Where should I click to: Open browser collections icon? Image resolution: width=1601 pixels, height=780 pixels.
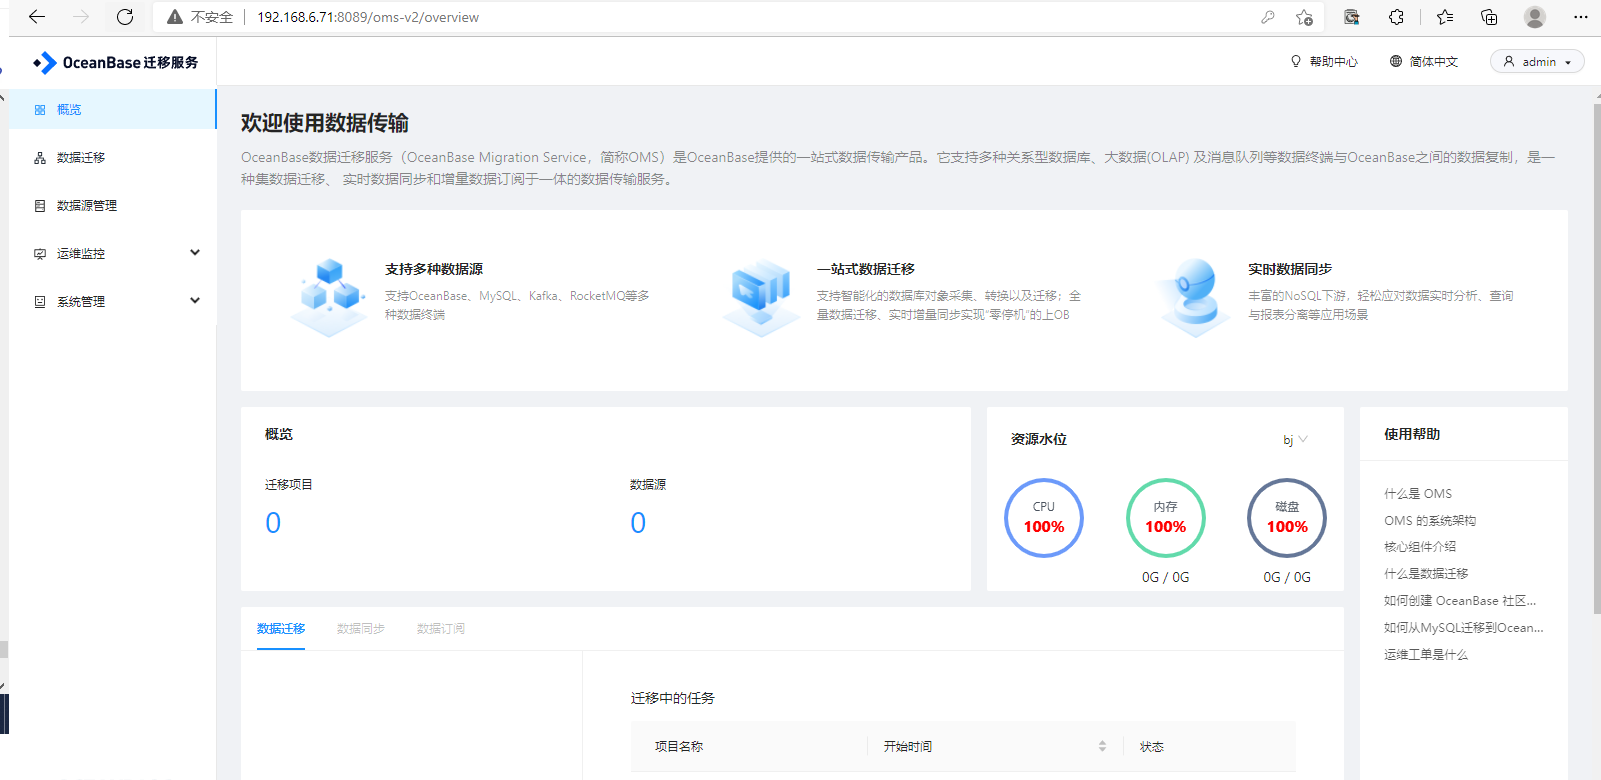pyautogui.click(x=1489, y=17)
